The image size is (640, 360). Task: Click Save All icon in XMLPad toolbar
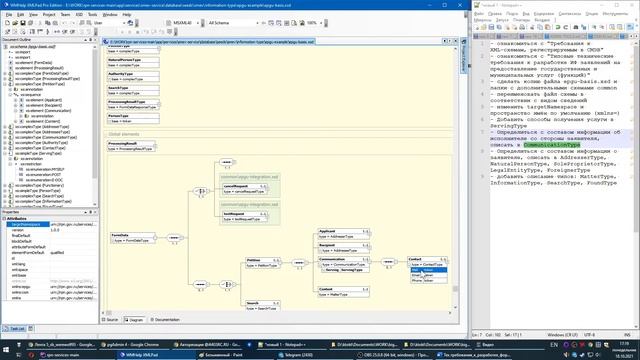pos(30,23)
